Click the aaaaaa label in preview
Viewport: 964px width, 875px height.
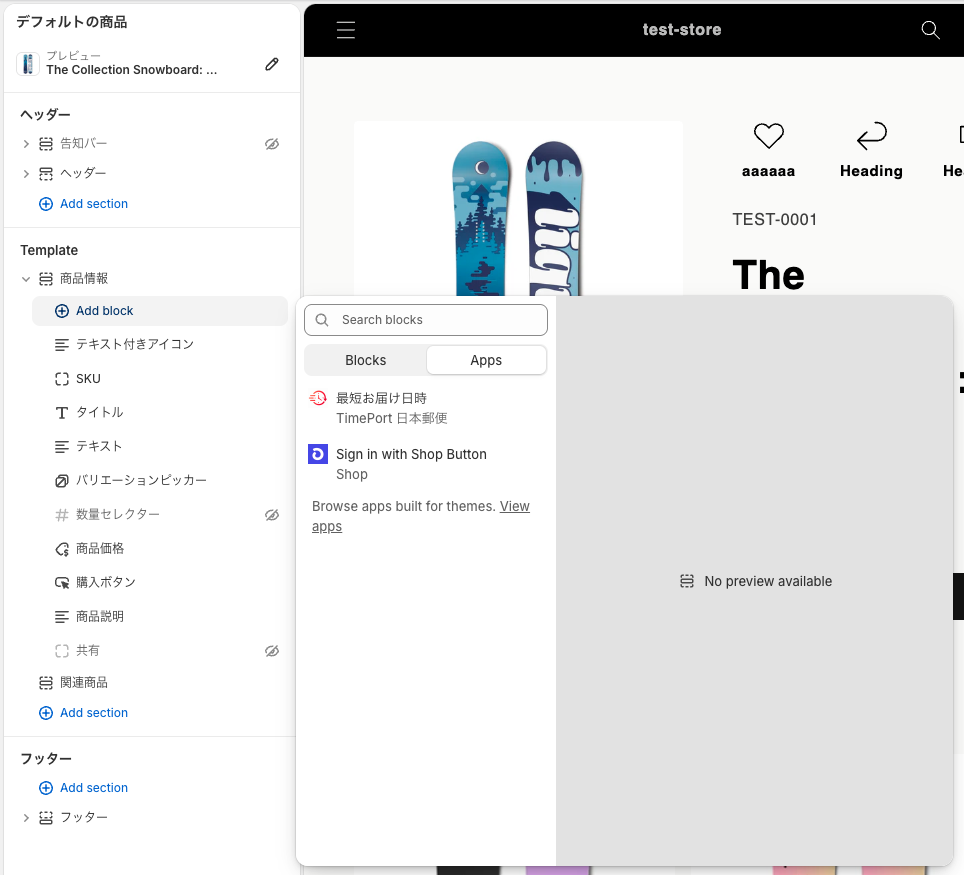(x=768, y=172)
